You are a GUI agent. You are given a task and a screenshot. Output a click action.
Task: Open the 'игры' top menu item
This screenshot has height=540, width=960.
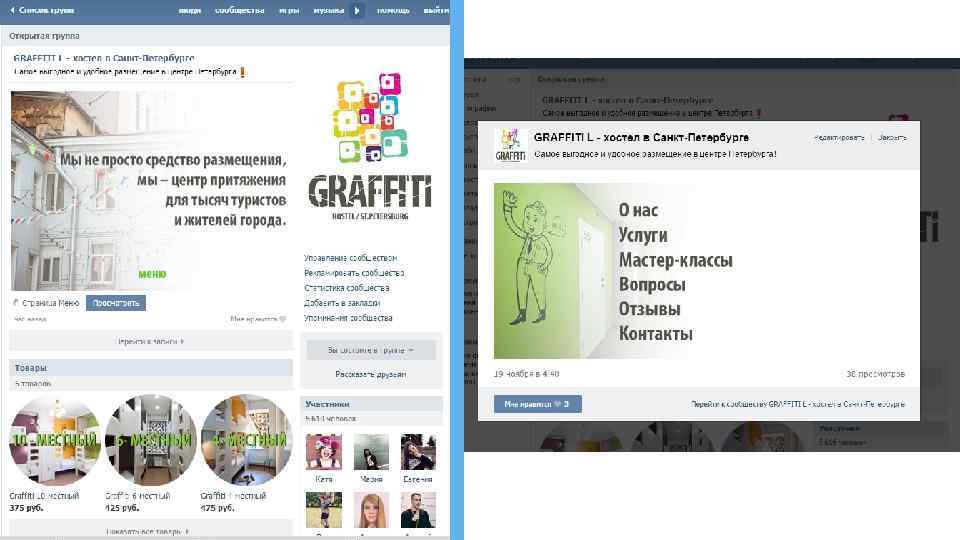click(289, 10)
